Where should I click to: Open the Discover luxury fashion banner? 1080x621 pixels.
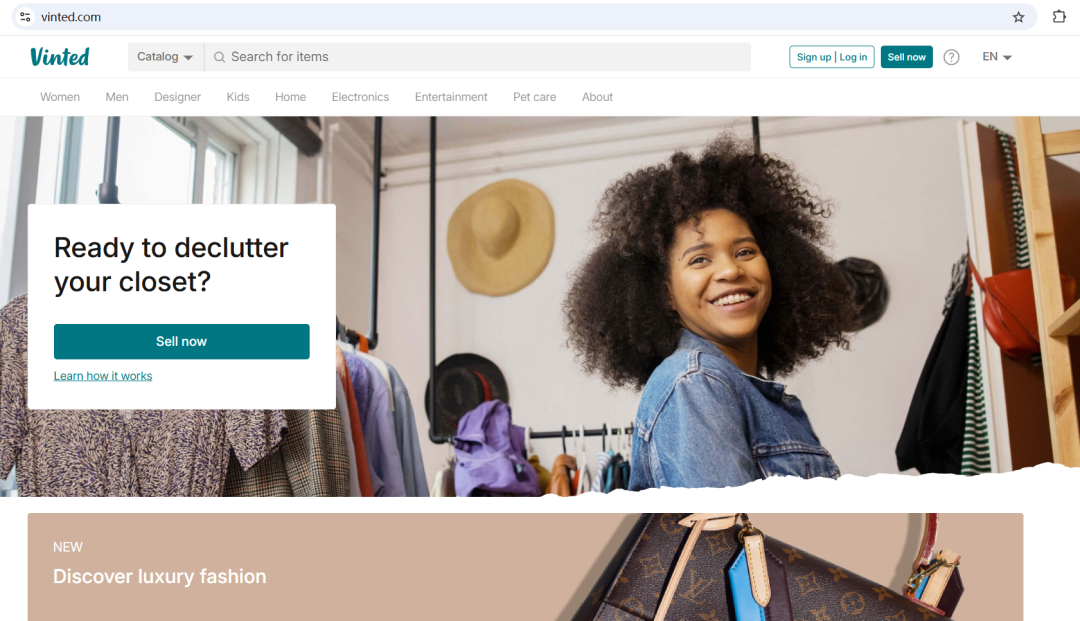(526, 567)
